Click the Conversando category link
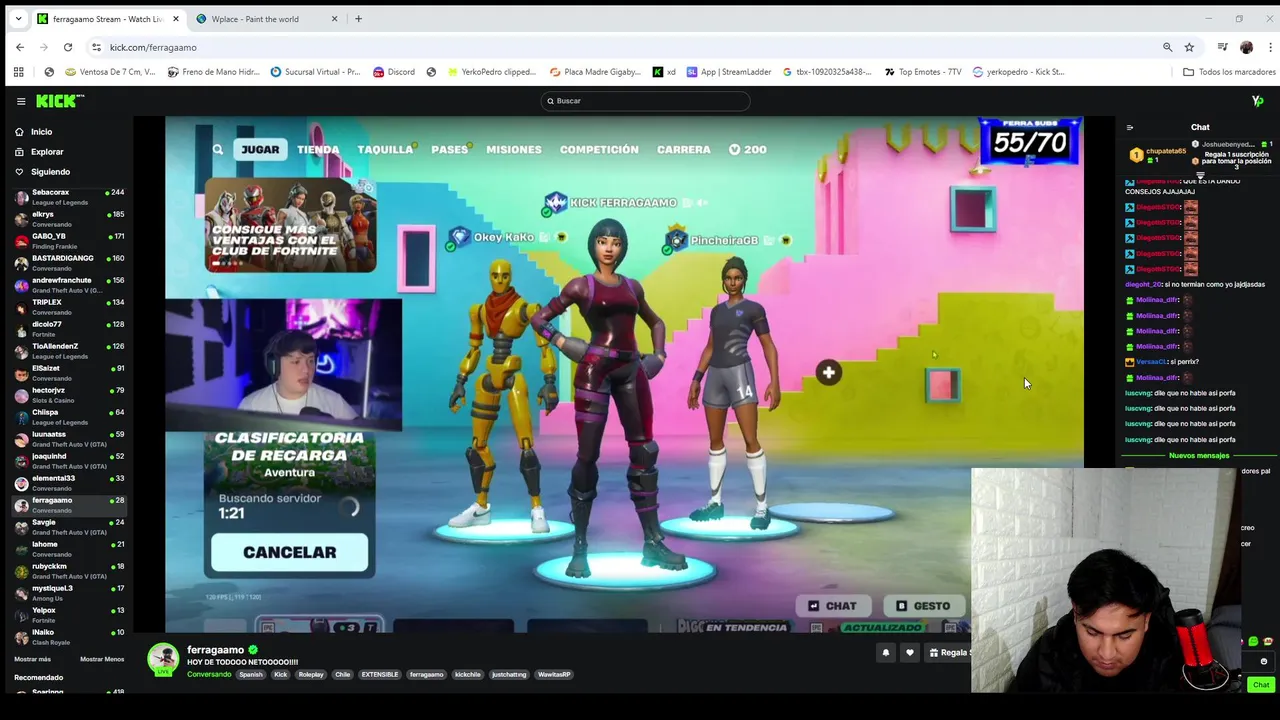The image size is (1280, 720). 209,675
